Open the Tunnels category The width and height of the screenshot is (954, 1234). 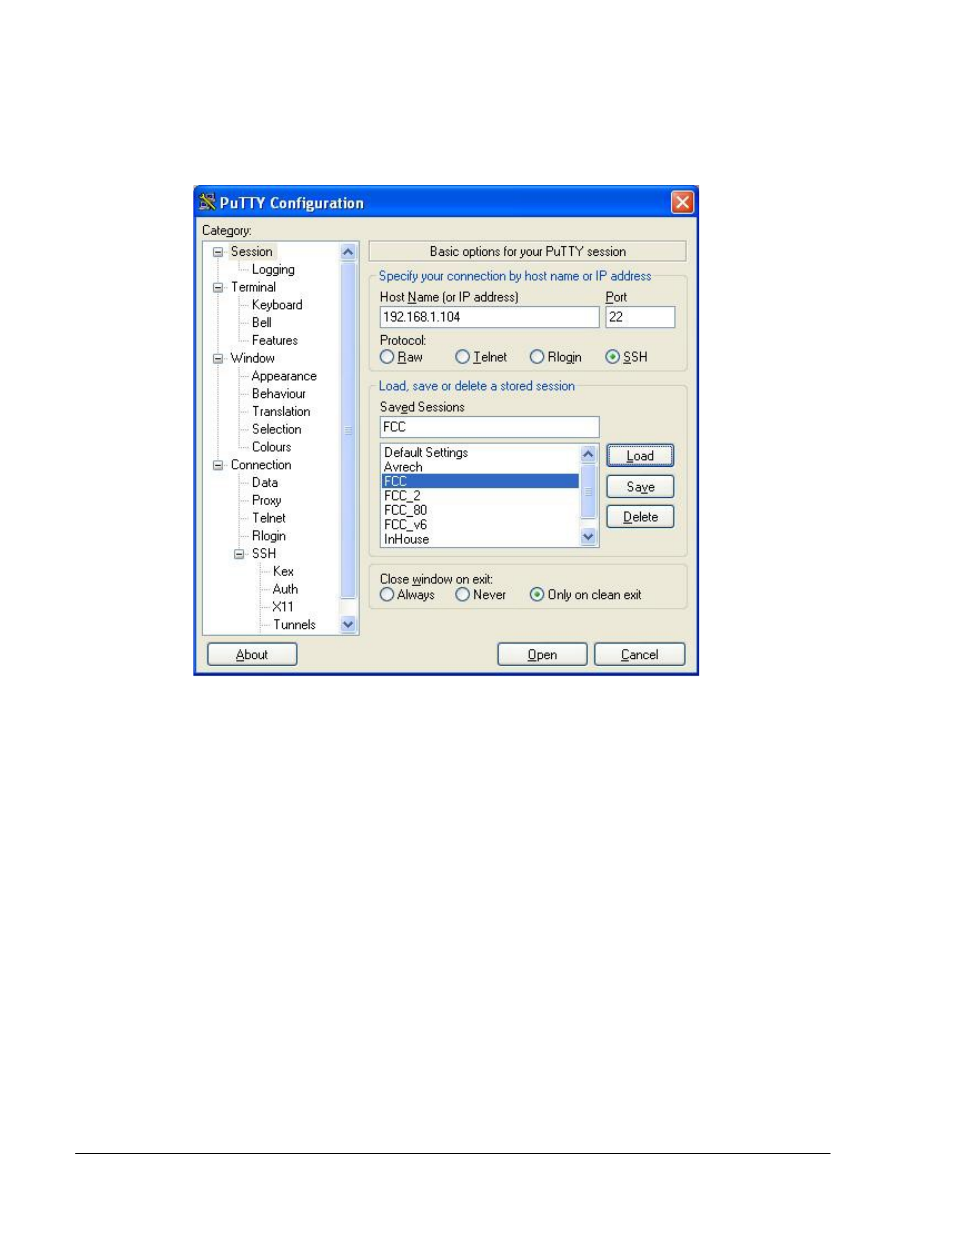coord(294,625)
